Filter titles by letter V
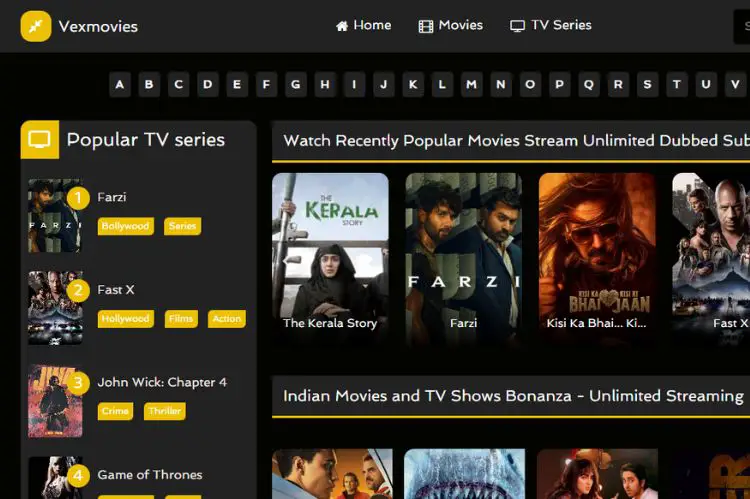Image resolution: width=750 pixels, height=499 pixels. click(x=736, y=85)
